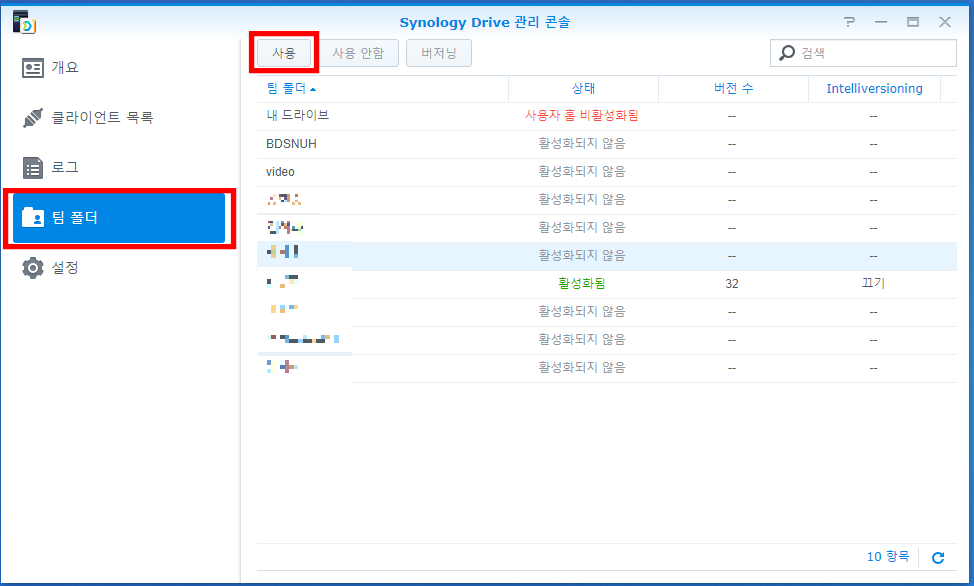Select the video folder row
The image size is (974, 586).
coord(607,172)
